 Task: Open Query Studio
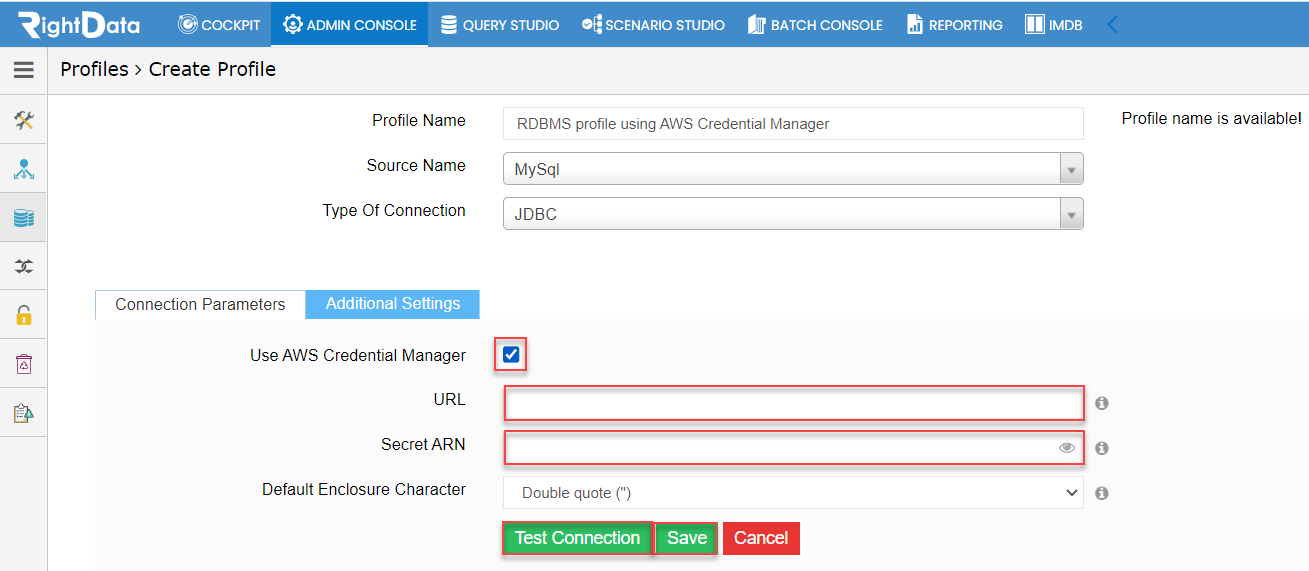[x=499, y=24]
